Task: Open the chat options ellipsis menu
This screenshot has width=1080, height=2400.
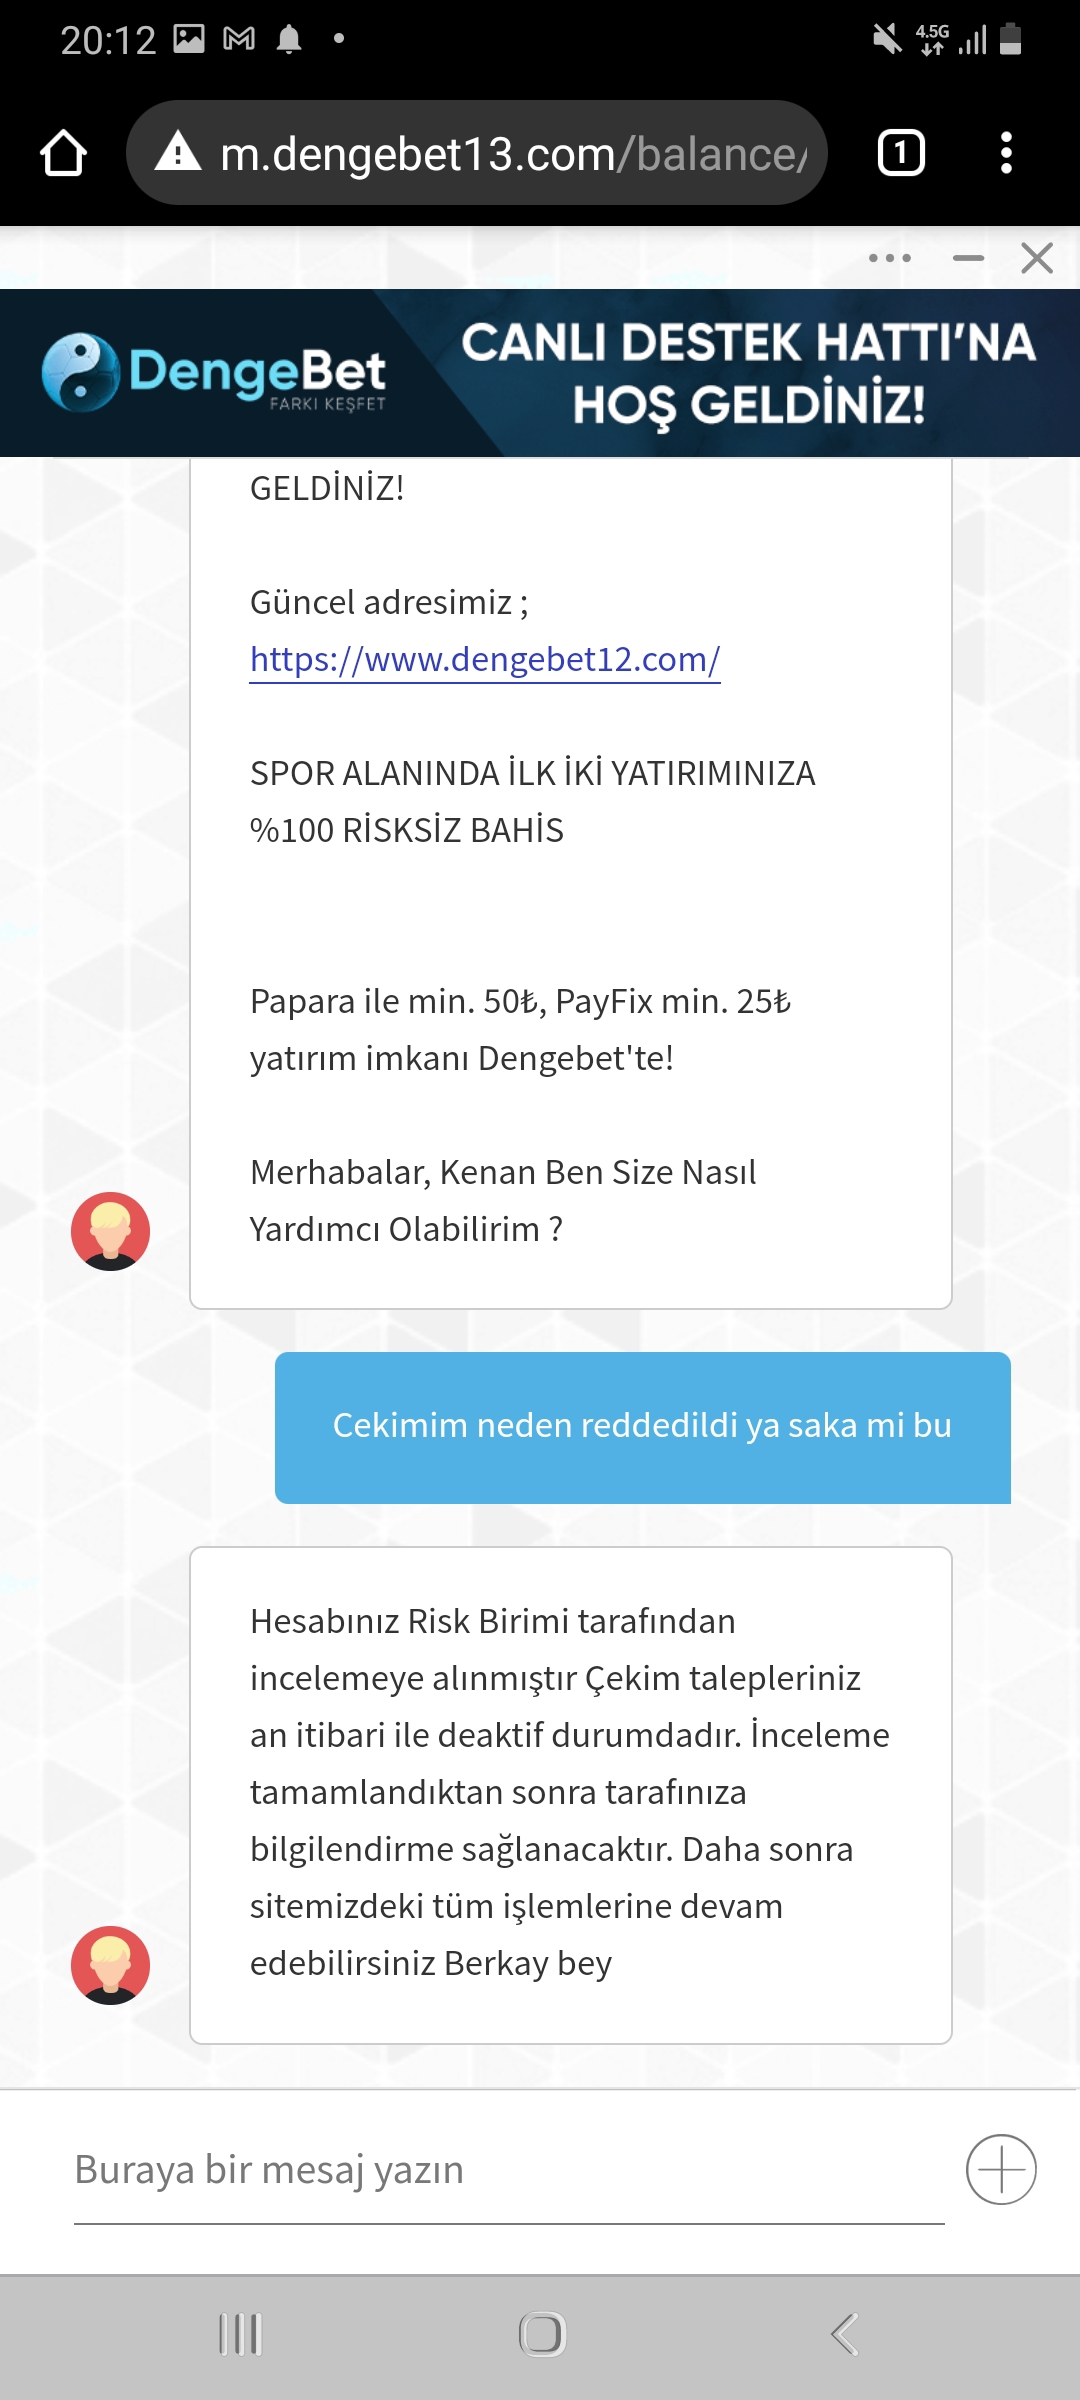Action: (x=890, y=258)
